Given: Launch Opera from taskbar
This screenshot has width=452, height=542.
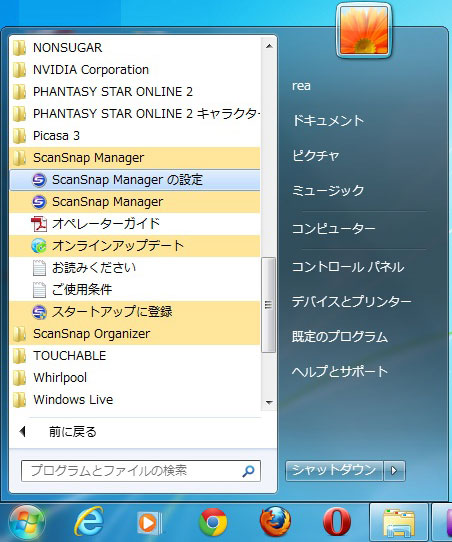Looking at the screenshot, I should click(x=336, y=522).
